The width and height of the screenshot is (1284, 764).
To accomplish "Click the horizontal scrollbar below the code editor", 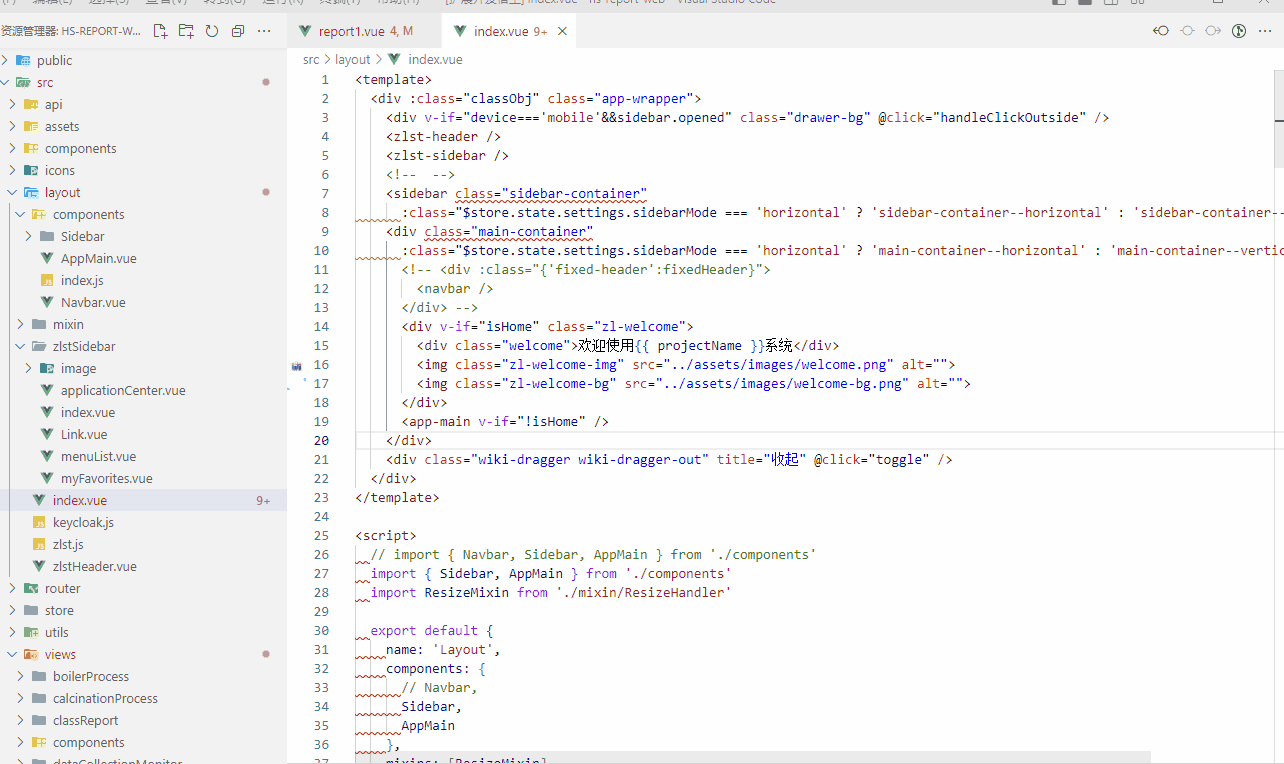I will (x=750, y=757).
